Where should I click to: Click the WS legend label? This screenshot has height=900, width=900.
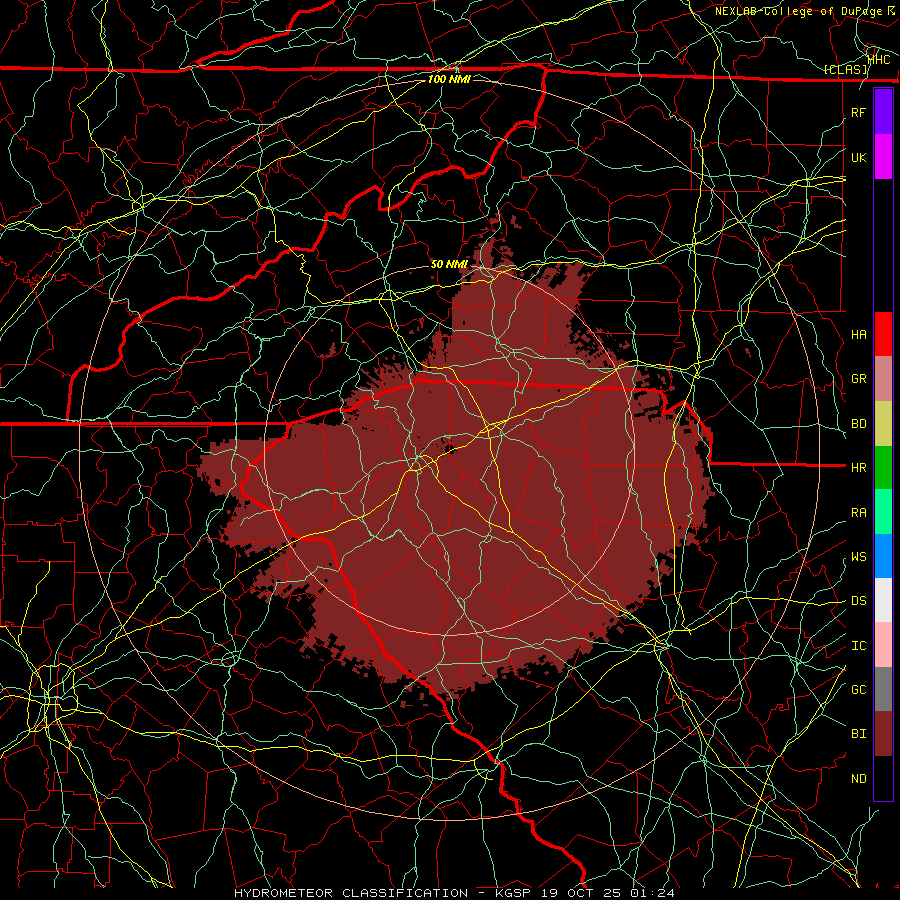pyautogui.click(x=859, y=557)
